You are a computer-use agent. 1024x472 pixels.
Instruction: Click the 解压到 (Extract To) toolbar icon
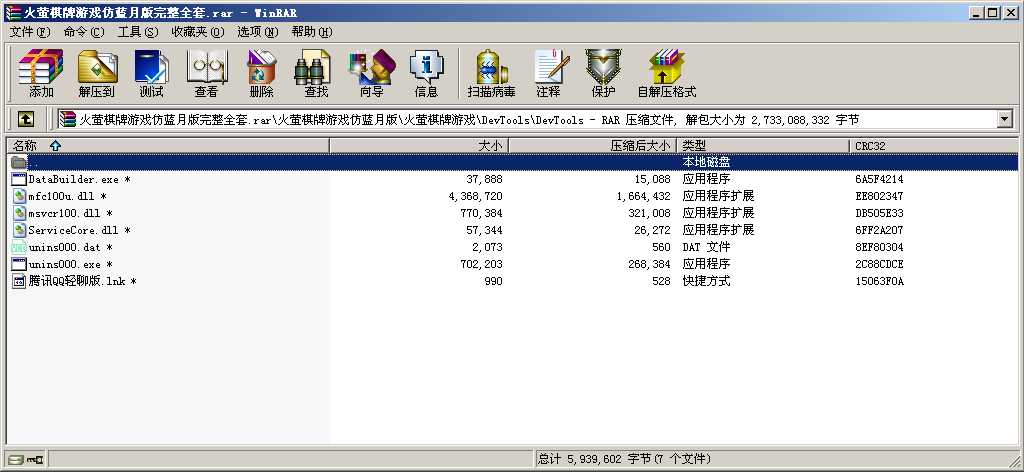click(97, 66)
